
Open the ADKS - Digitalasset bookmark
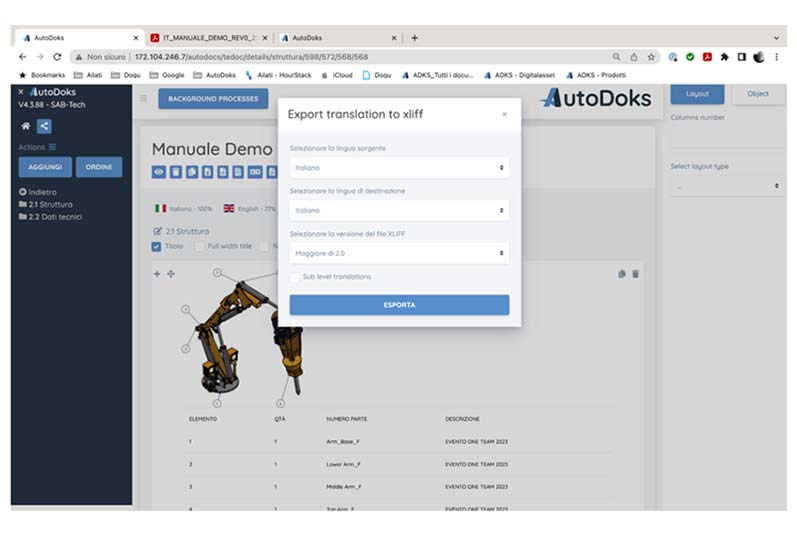click(519, 75)
